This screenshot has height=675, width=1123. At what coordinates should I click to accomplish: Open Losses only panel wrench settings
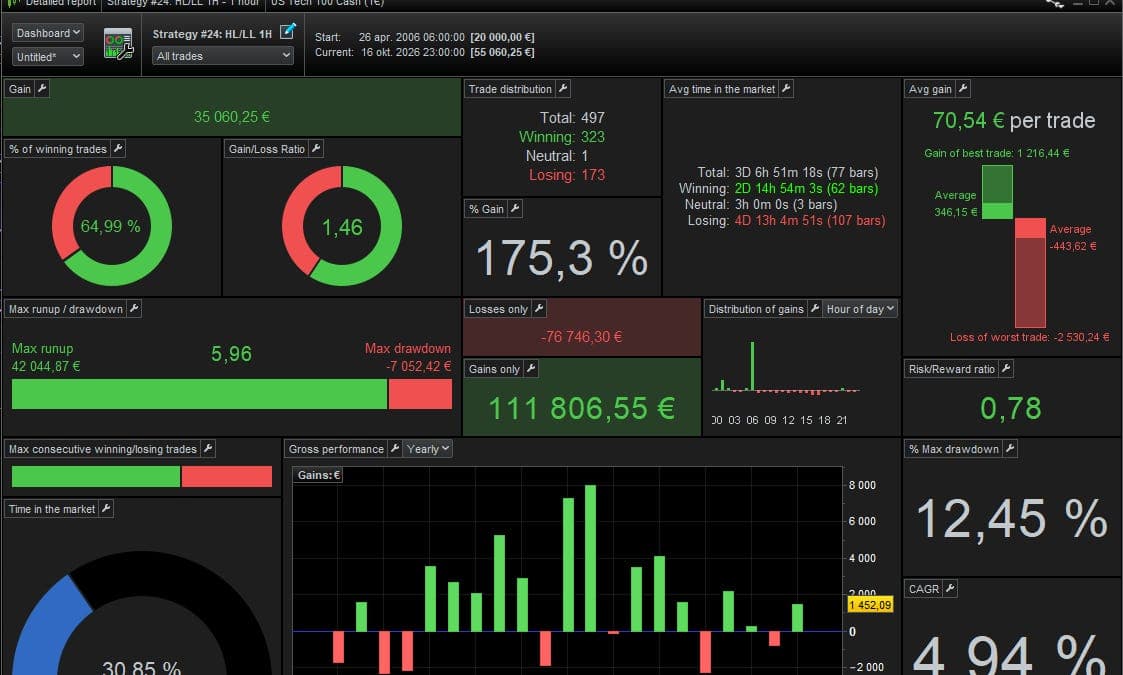(539, 309)
